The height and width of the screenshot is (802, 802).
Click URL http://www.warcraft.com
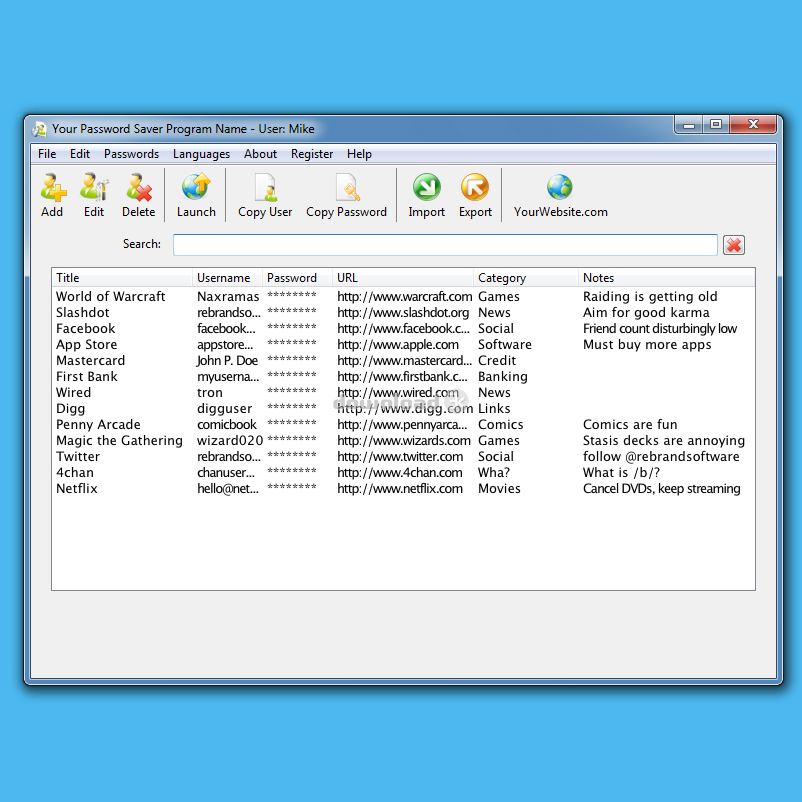(x=405, y=297)
